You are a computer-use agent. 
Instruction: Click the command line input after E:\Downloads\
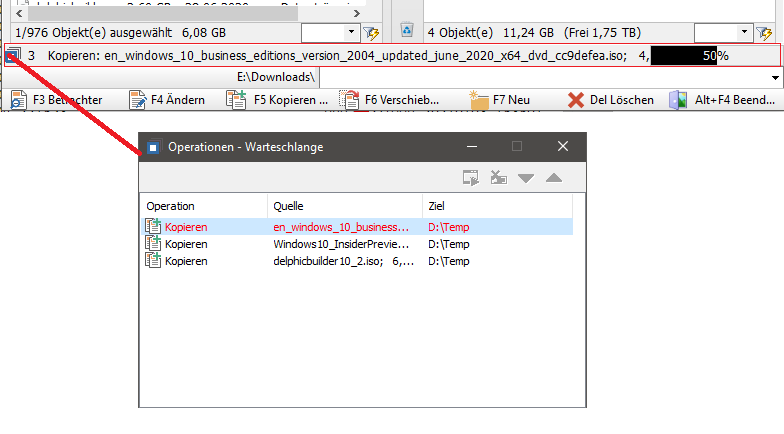coord(540,77)
